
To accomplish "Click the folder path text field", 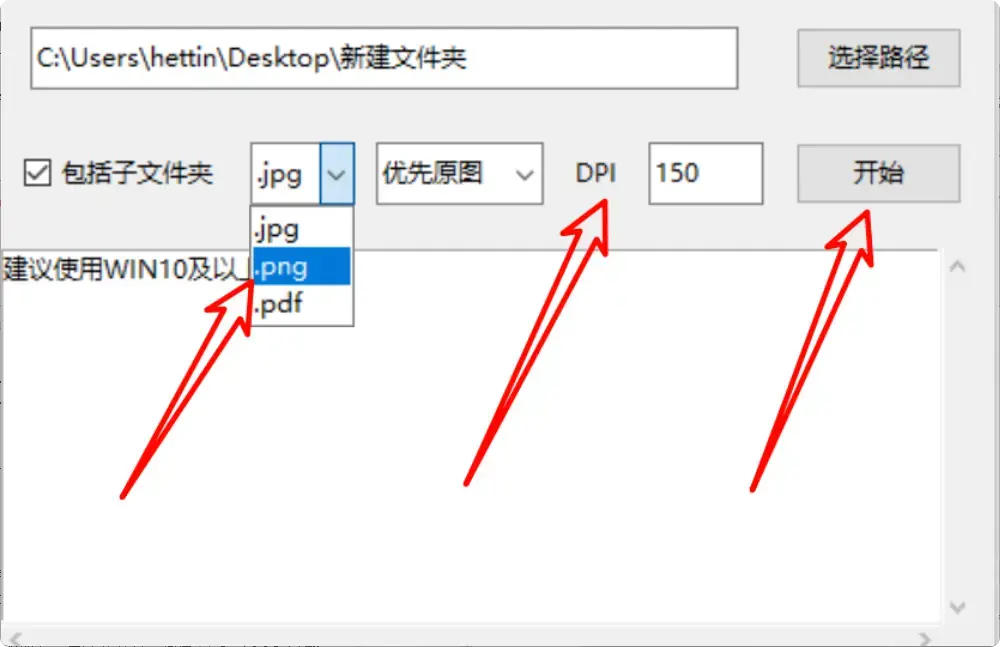I will click(384, 58).
